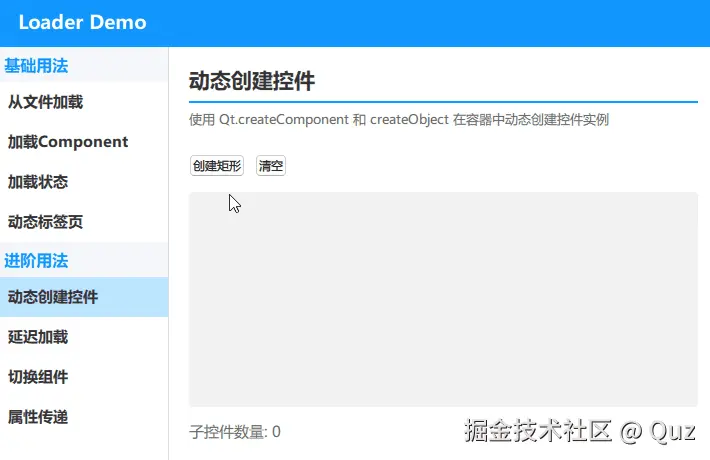Click the 动态创建控件 page heading

252,81
